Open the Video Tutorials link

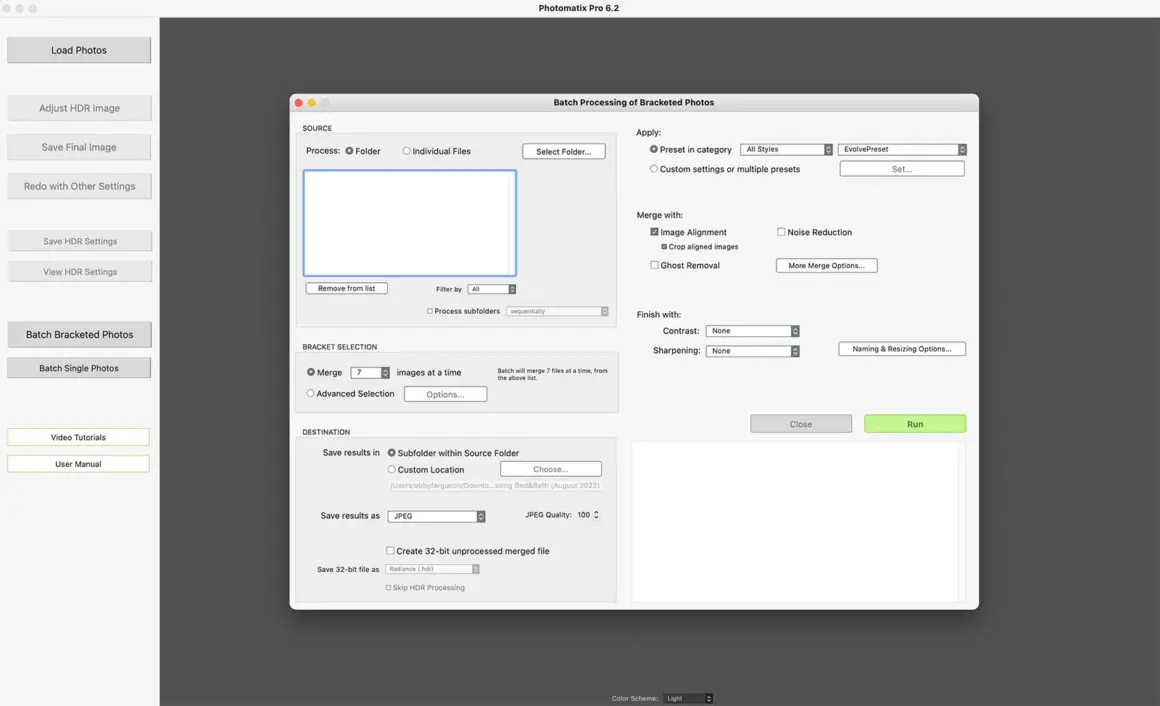(78, 437)
